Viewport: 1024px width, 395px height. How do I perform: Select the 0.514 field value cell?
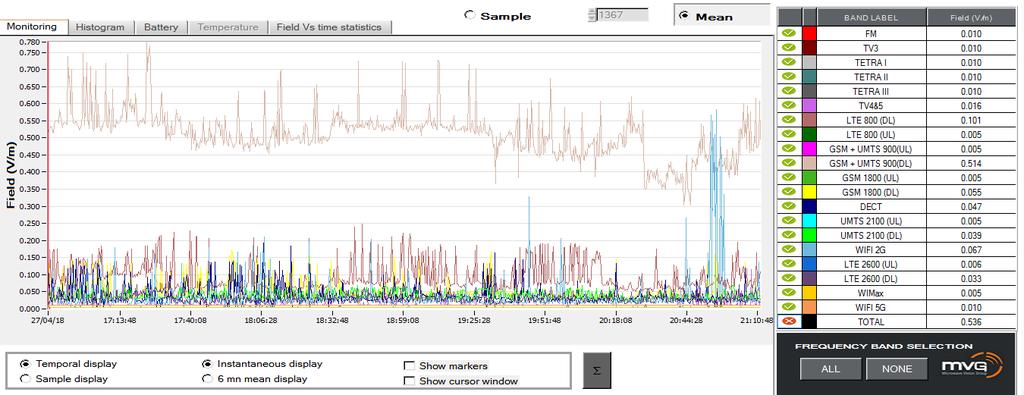click(x=970, y=163)
